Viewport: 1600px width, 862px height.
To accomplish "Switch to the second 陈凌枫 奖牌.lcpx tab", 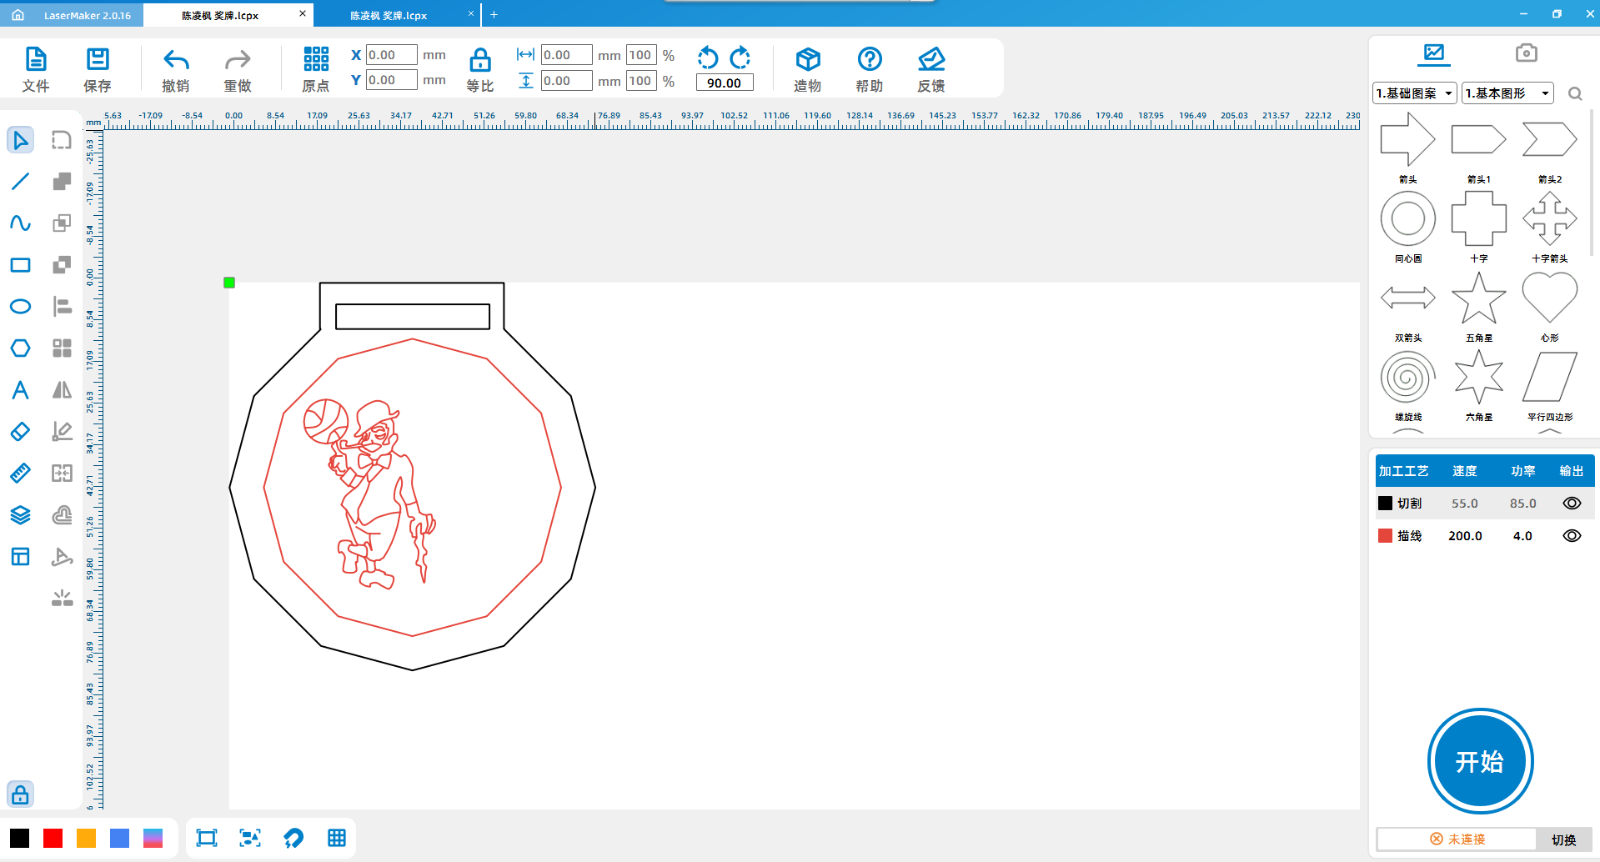I will pos(389,15).
